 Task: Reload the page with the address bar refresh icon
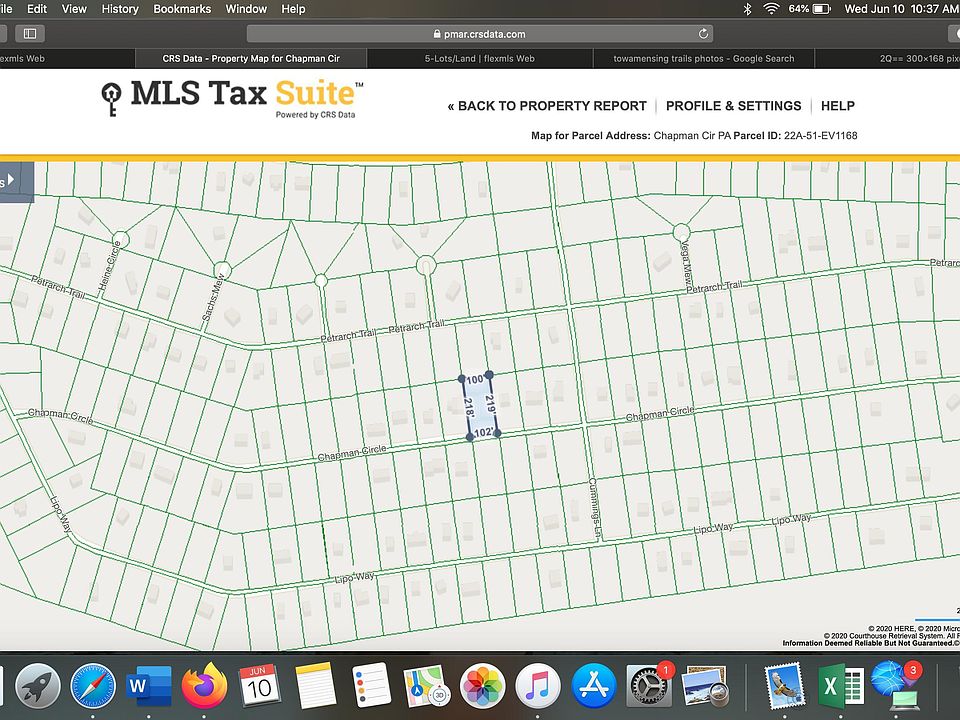point(703,34)
